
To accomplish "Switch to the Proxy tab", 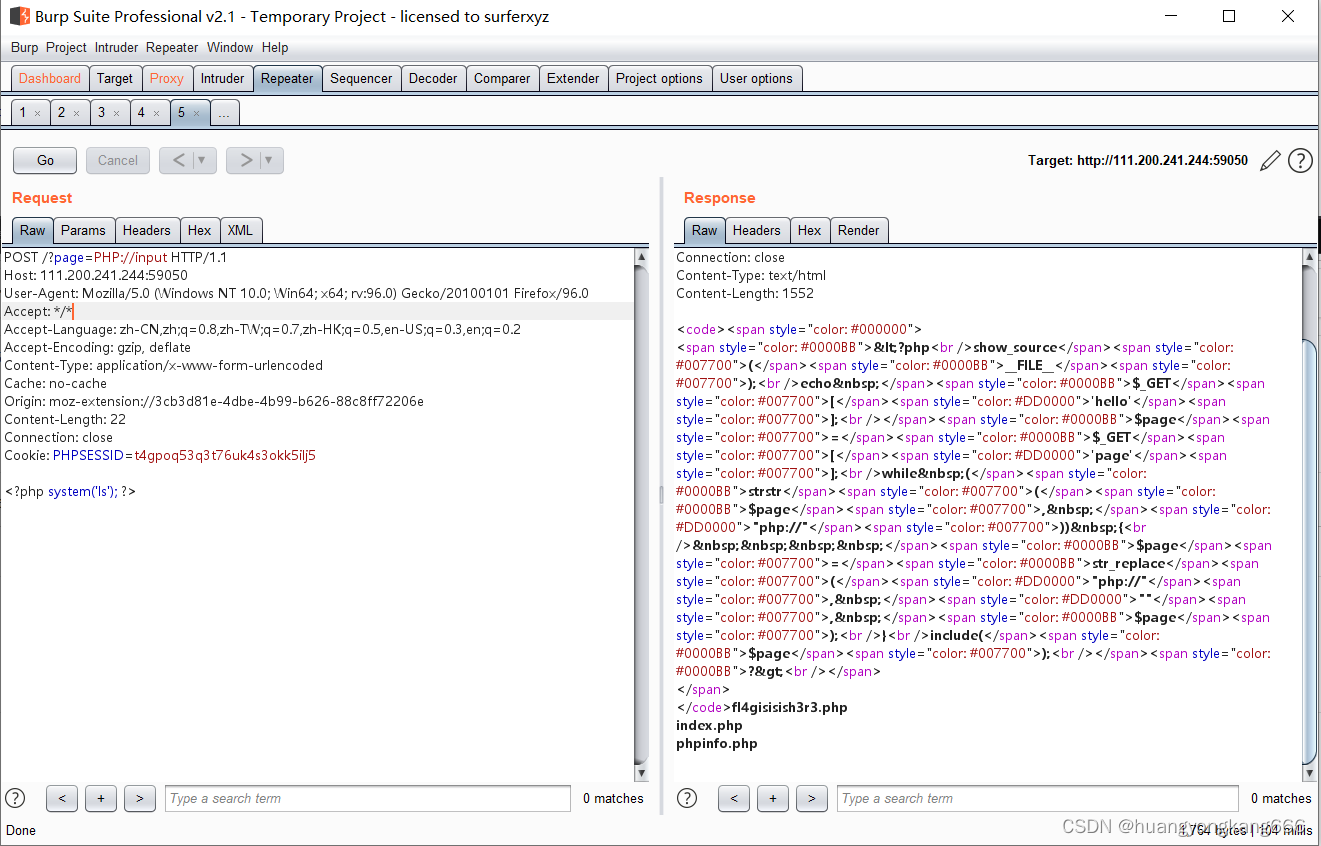I will coord(167,78).
